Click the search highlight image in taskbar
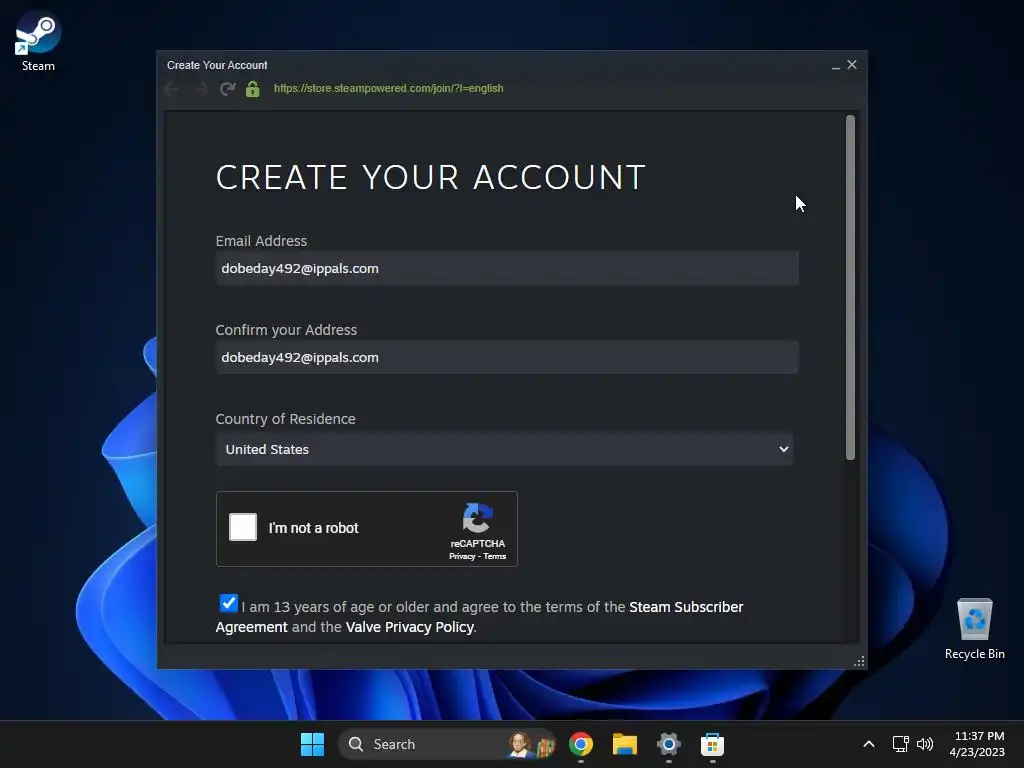Image resolution: width=1024 pixels, height=768 pixels. [x=531, y=744]
